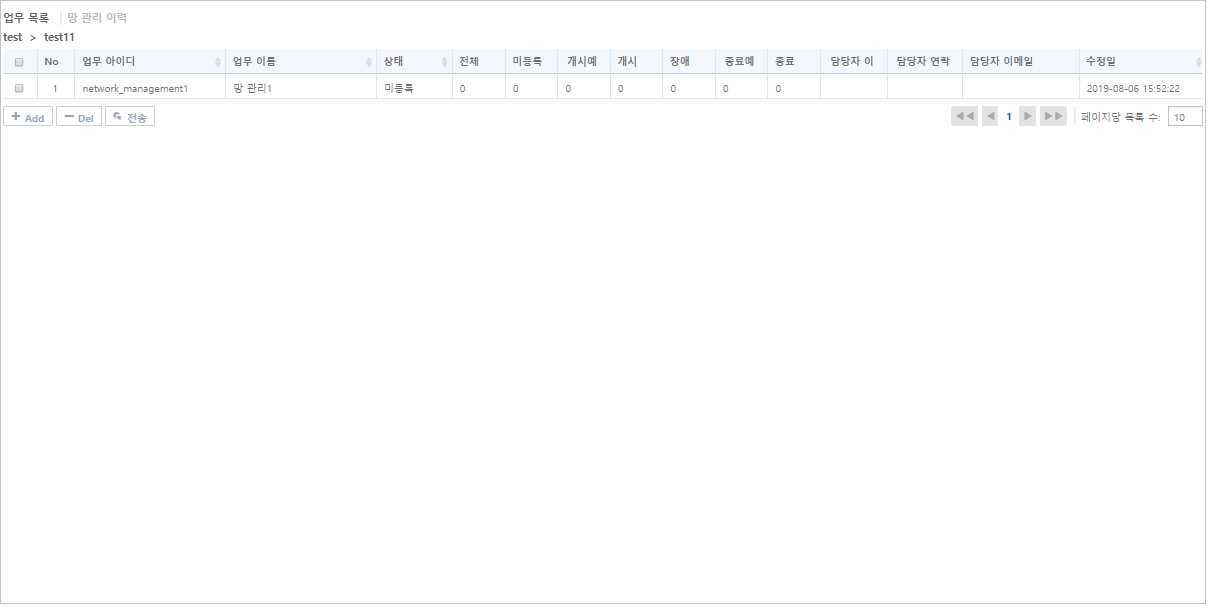Click the current page number 1

click(x=1008, y=116)
